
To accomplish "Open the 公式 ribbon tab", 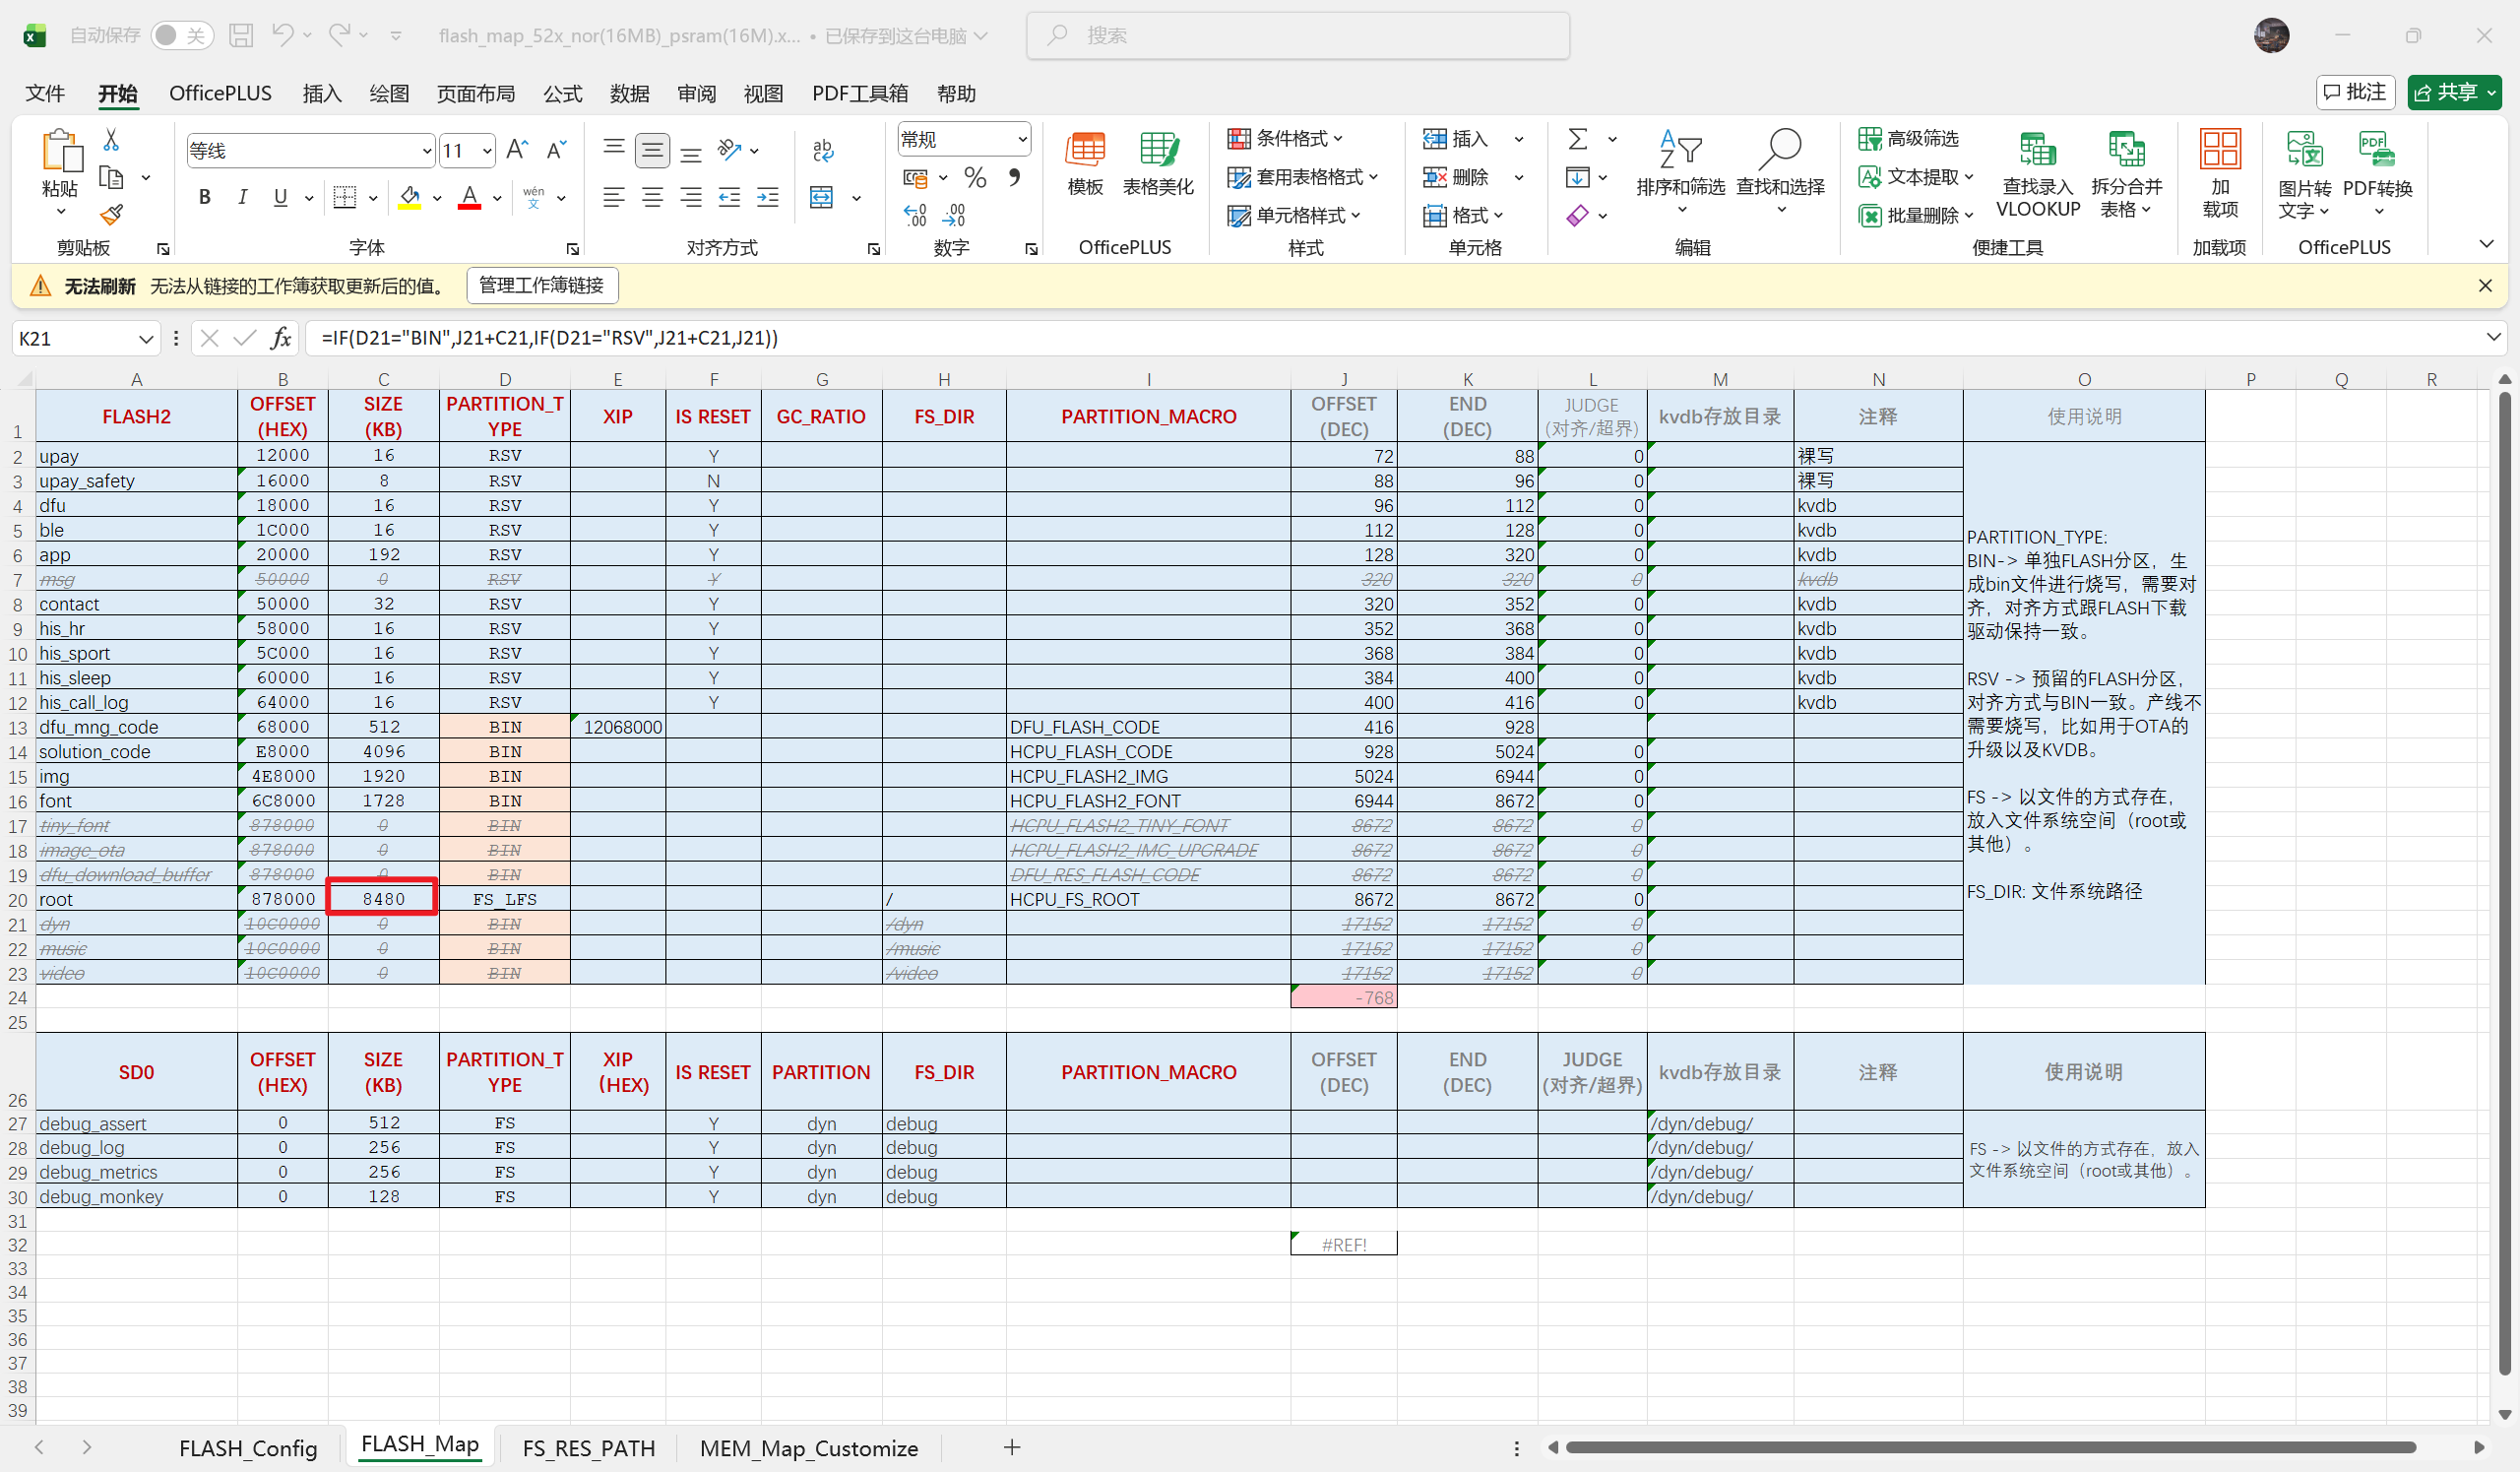I will pos(562,93).
